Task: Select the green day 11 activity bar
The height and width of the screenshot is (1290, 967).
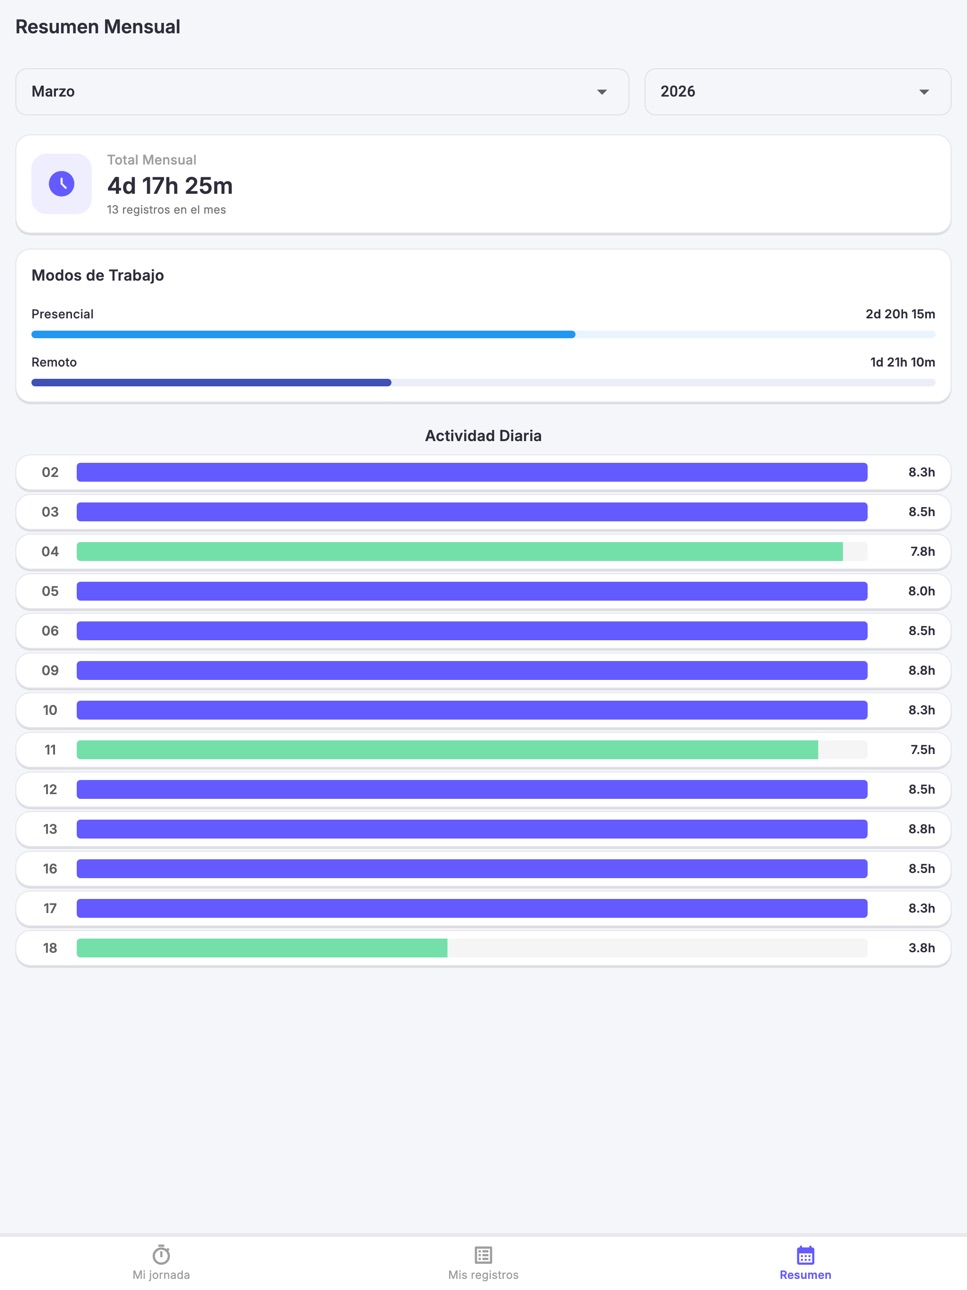Action: [x=447, y=750]
